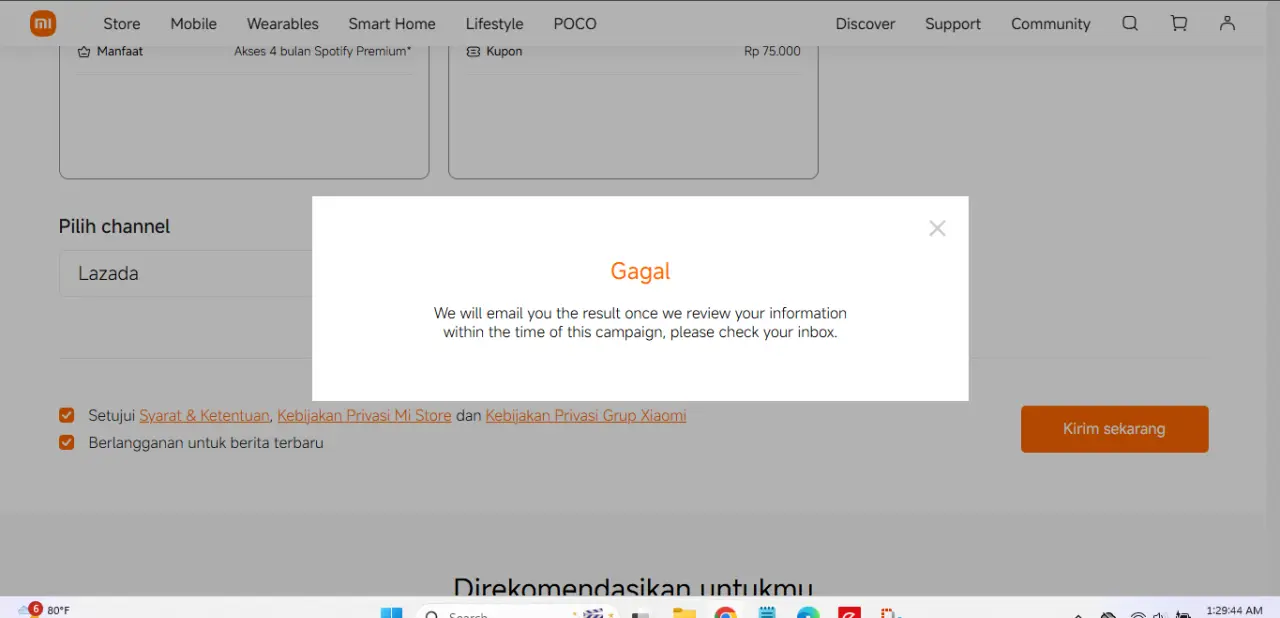Open the weather widget showing 80°F
The image size is (1280, 618).
pos(44,610)
